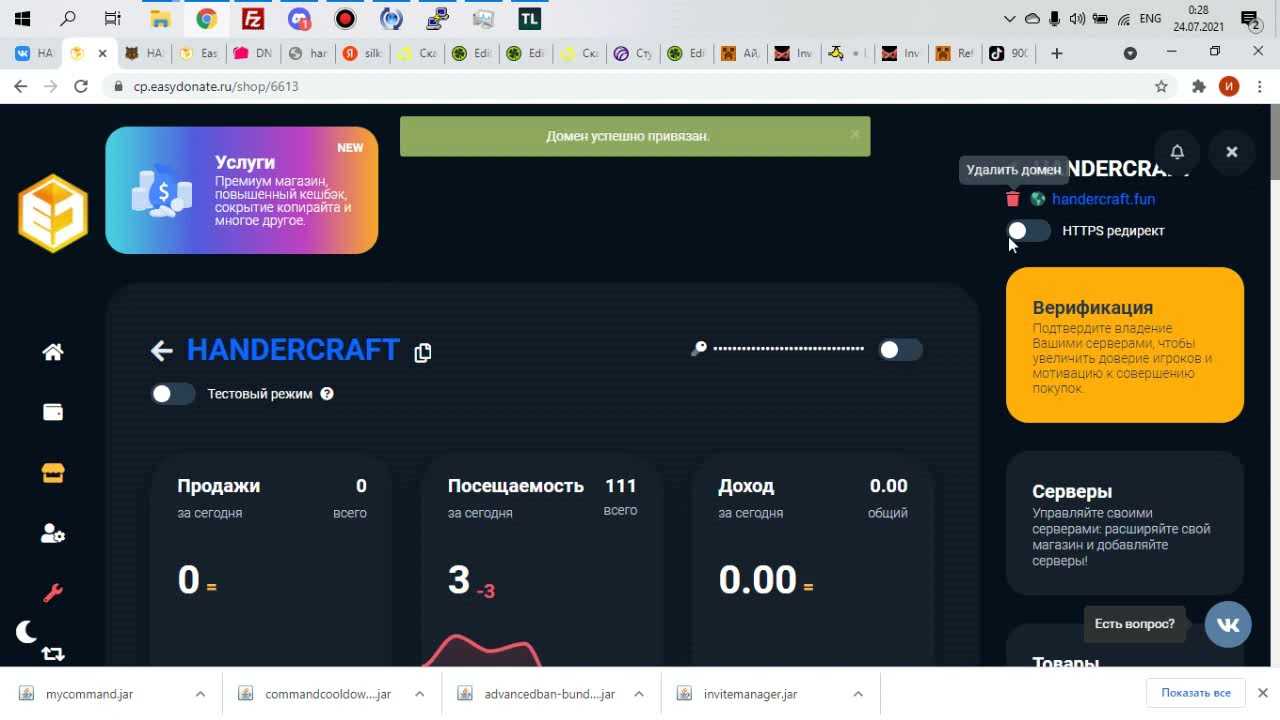Image resolution: width=1280 pixels, height=720 pixels.
Task: Open the Серверы card
Action: pos(1125,524)
